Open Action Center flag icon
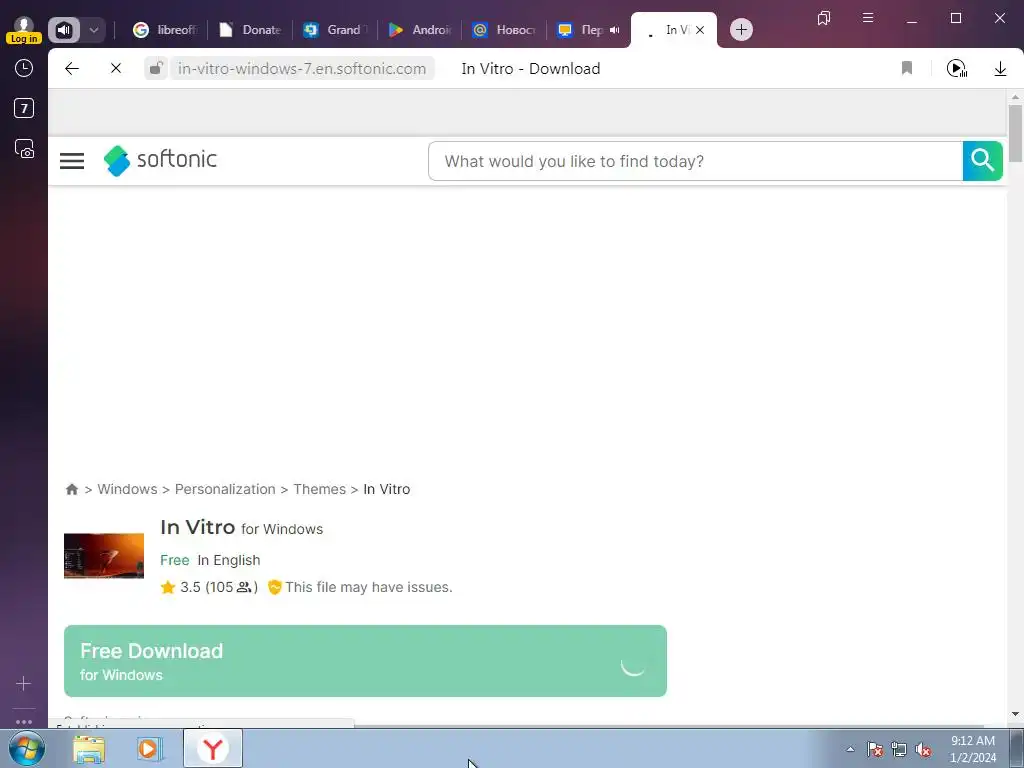 tap(875, 750)
